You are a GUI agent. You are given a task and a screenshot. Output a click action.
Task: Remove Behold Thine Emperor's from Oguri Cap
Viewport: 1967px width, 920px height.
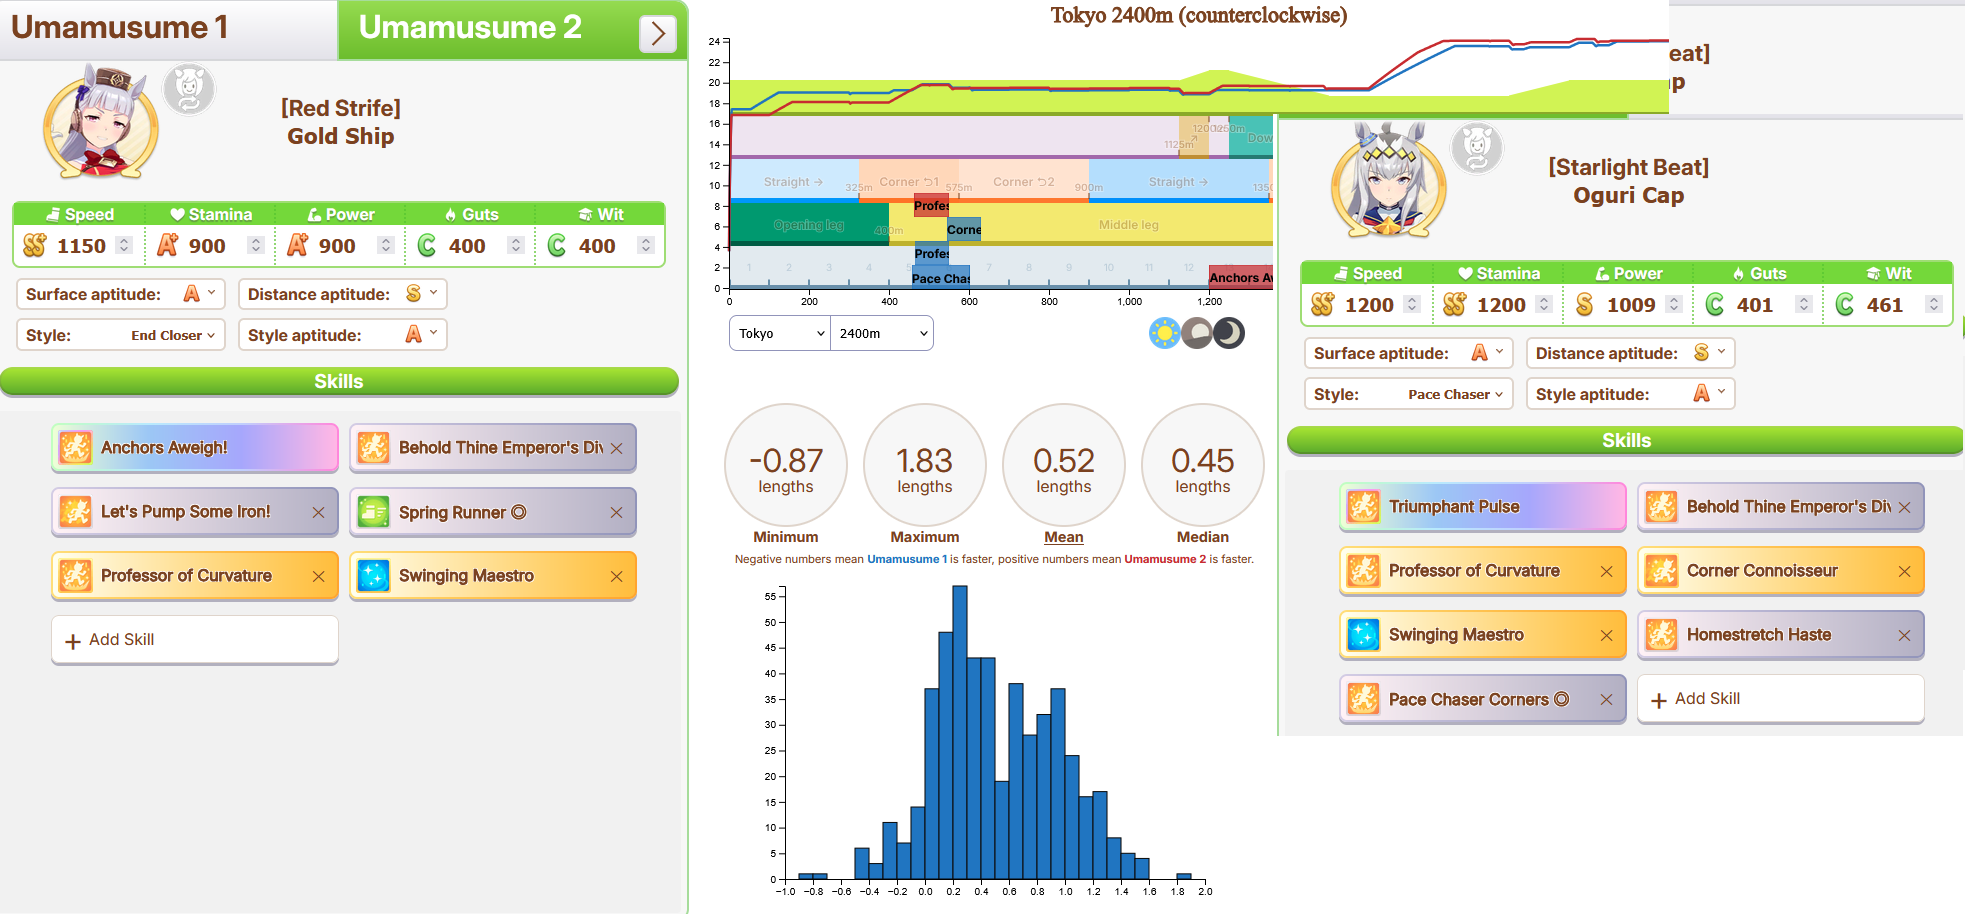[1904, 507]
